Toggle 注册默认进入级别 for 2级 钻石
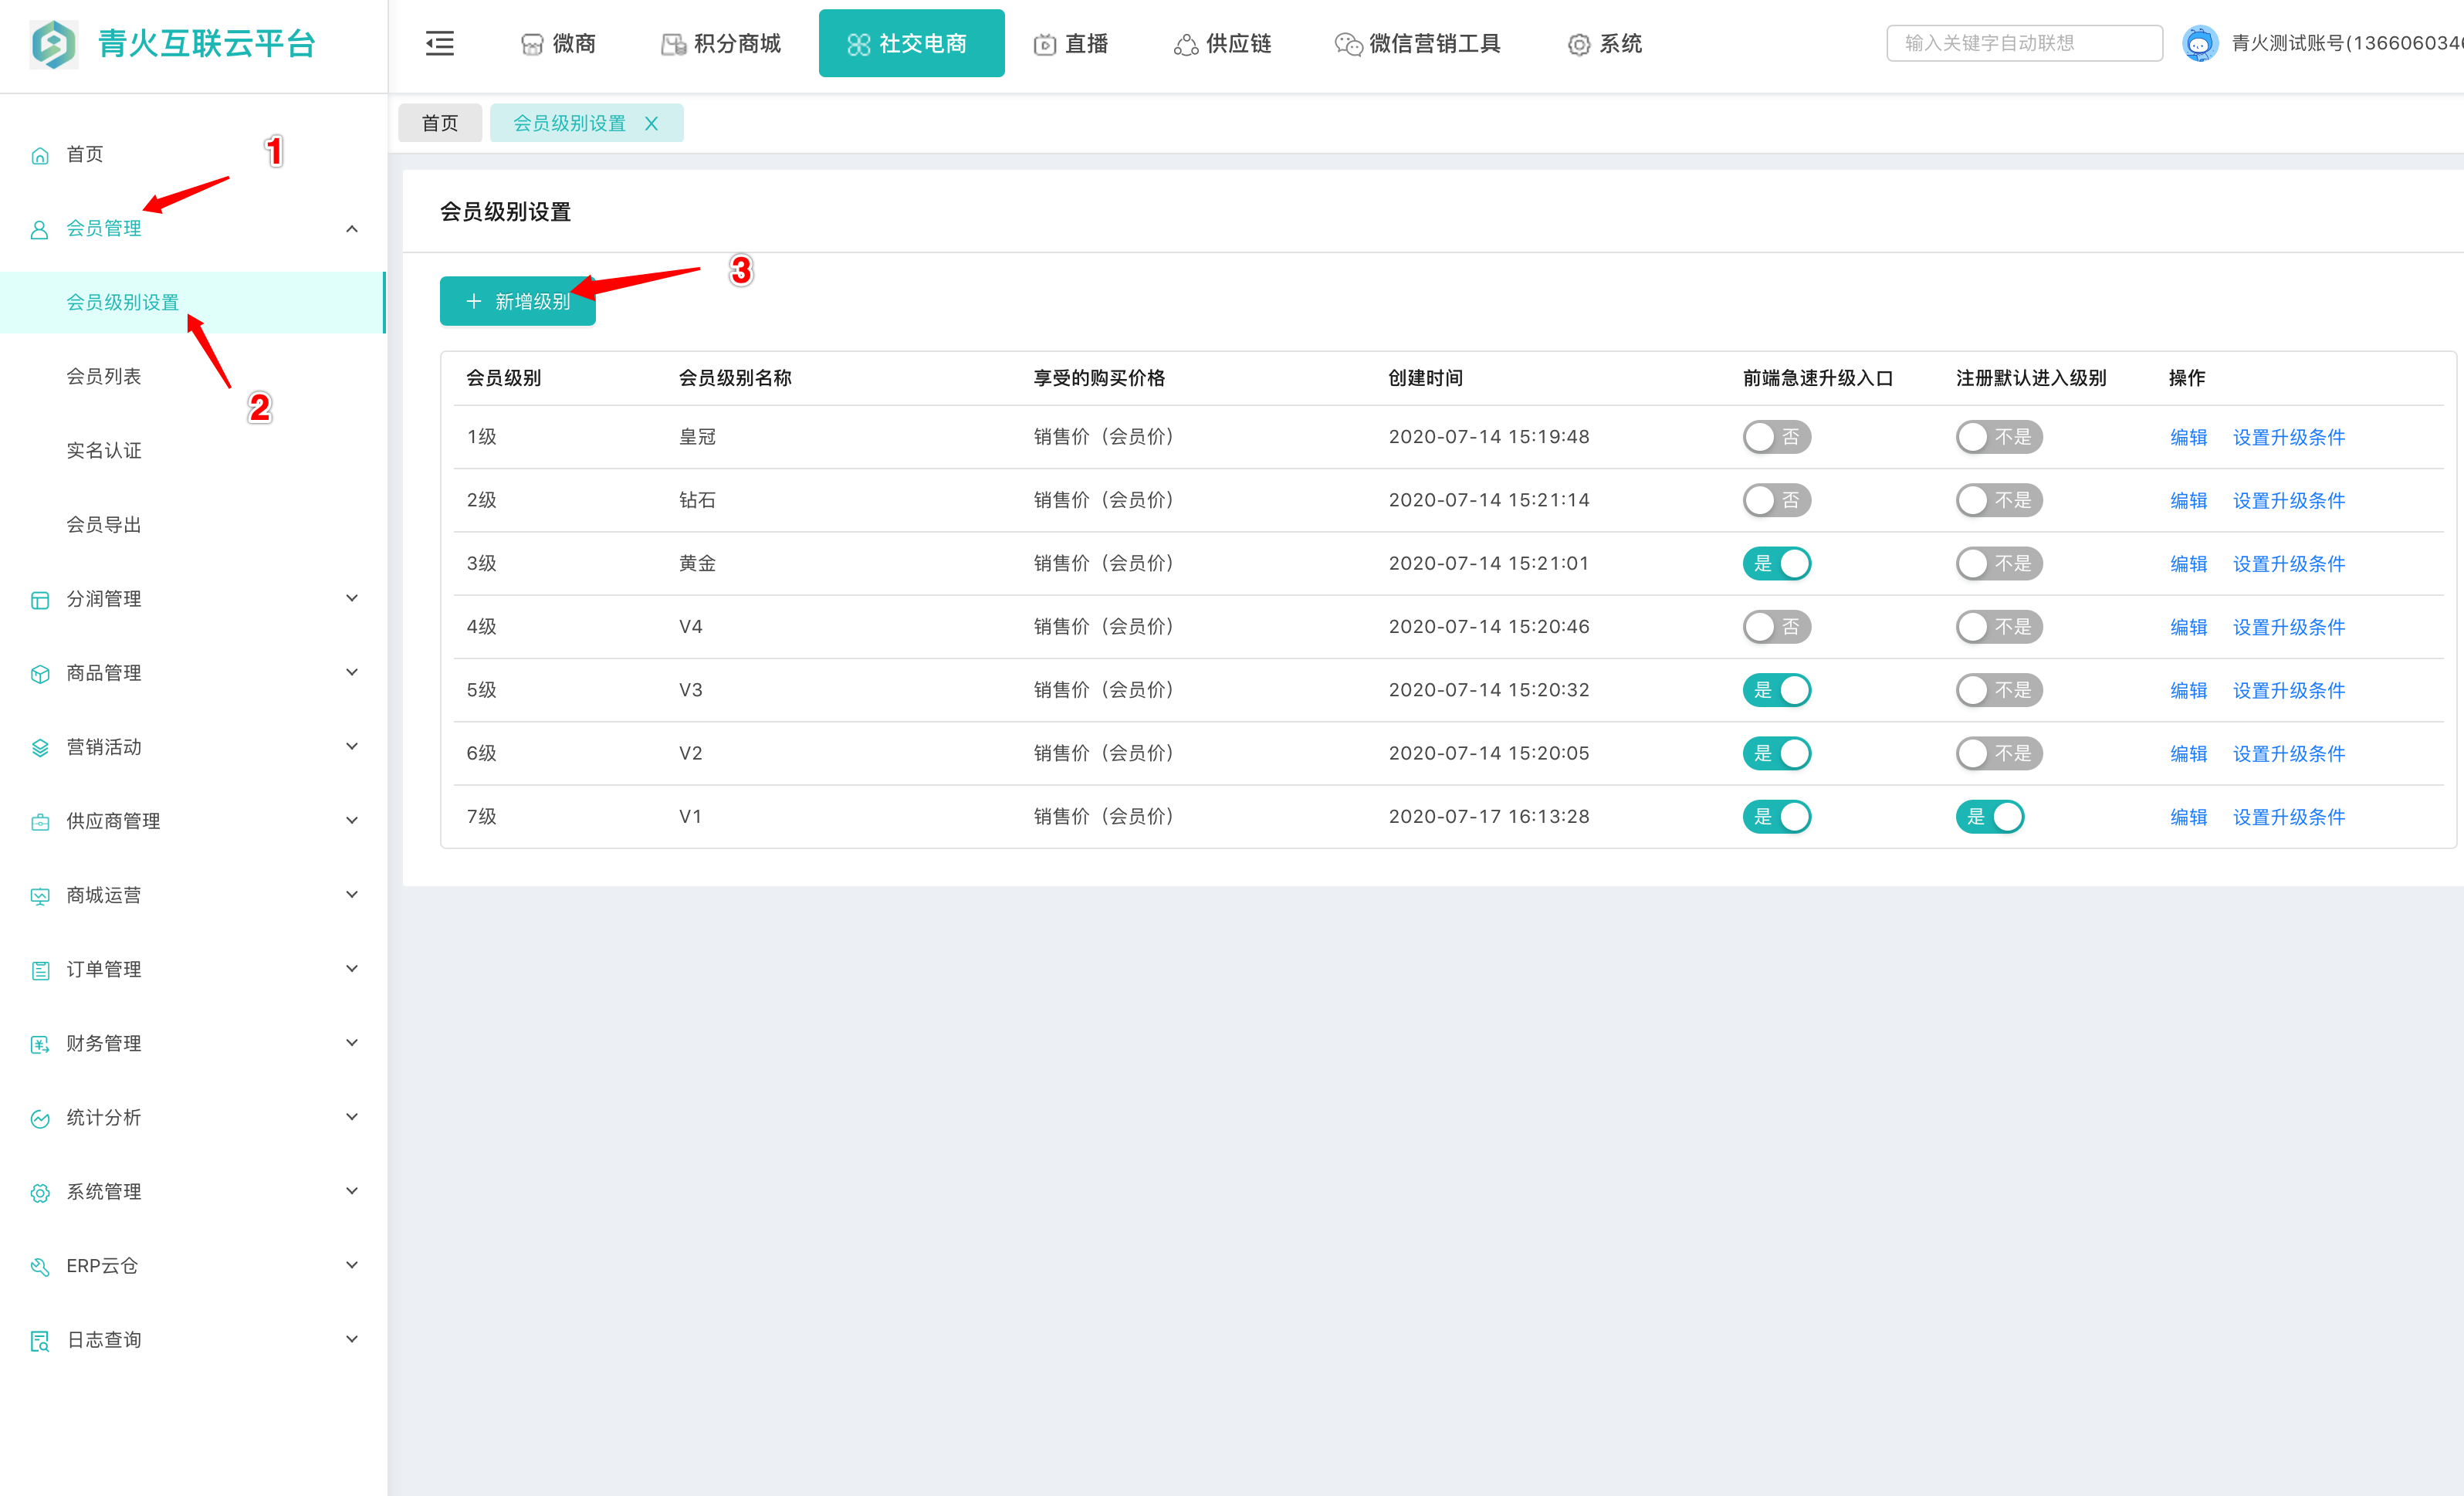 click(1999, 500)
